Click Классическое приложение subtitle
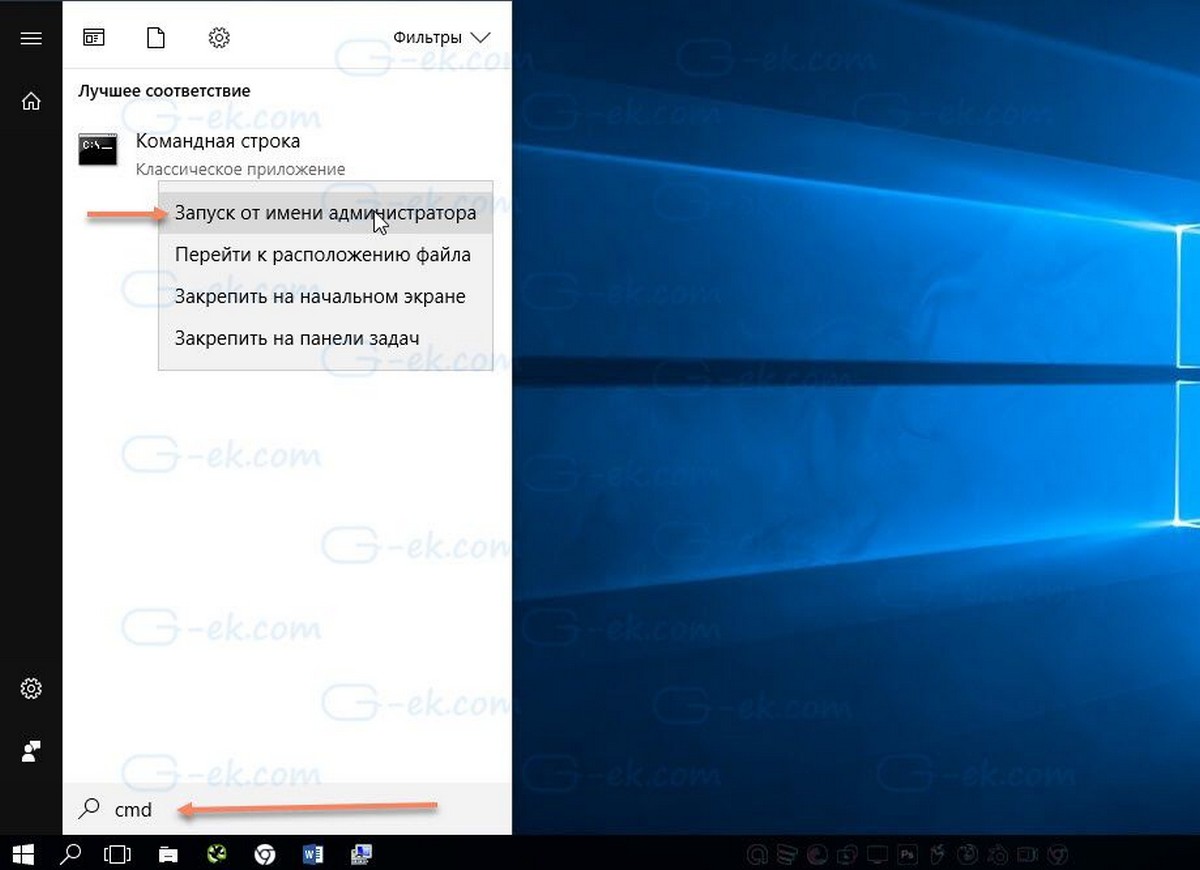The height and width of the screenshot is (870, 1200). tap(240, 169)
